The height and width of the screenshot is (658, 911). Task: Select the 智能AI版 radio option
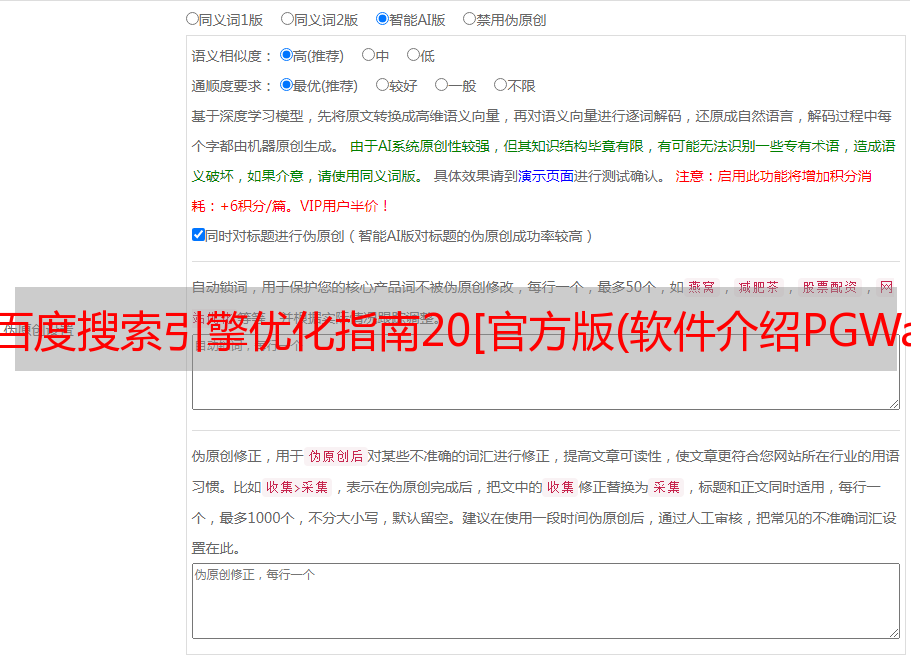pyautogui.click(x=382, y=19)
